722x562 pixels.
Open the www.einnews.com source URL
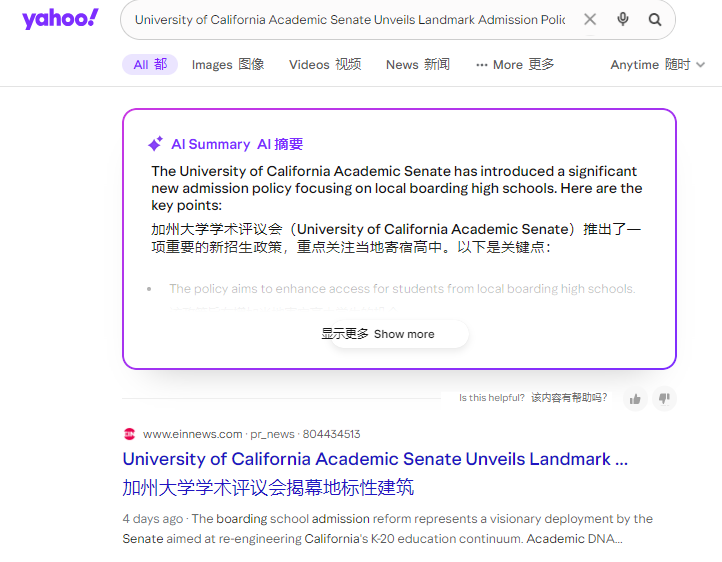click(x=251, y=434)
